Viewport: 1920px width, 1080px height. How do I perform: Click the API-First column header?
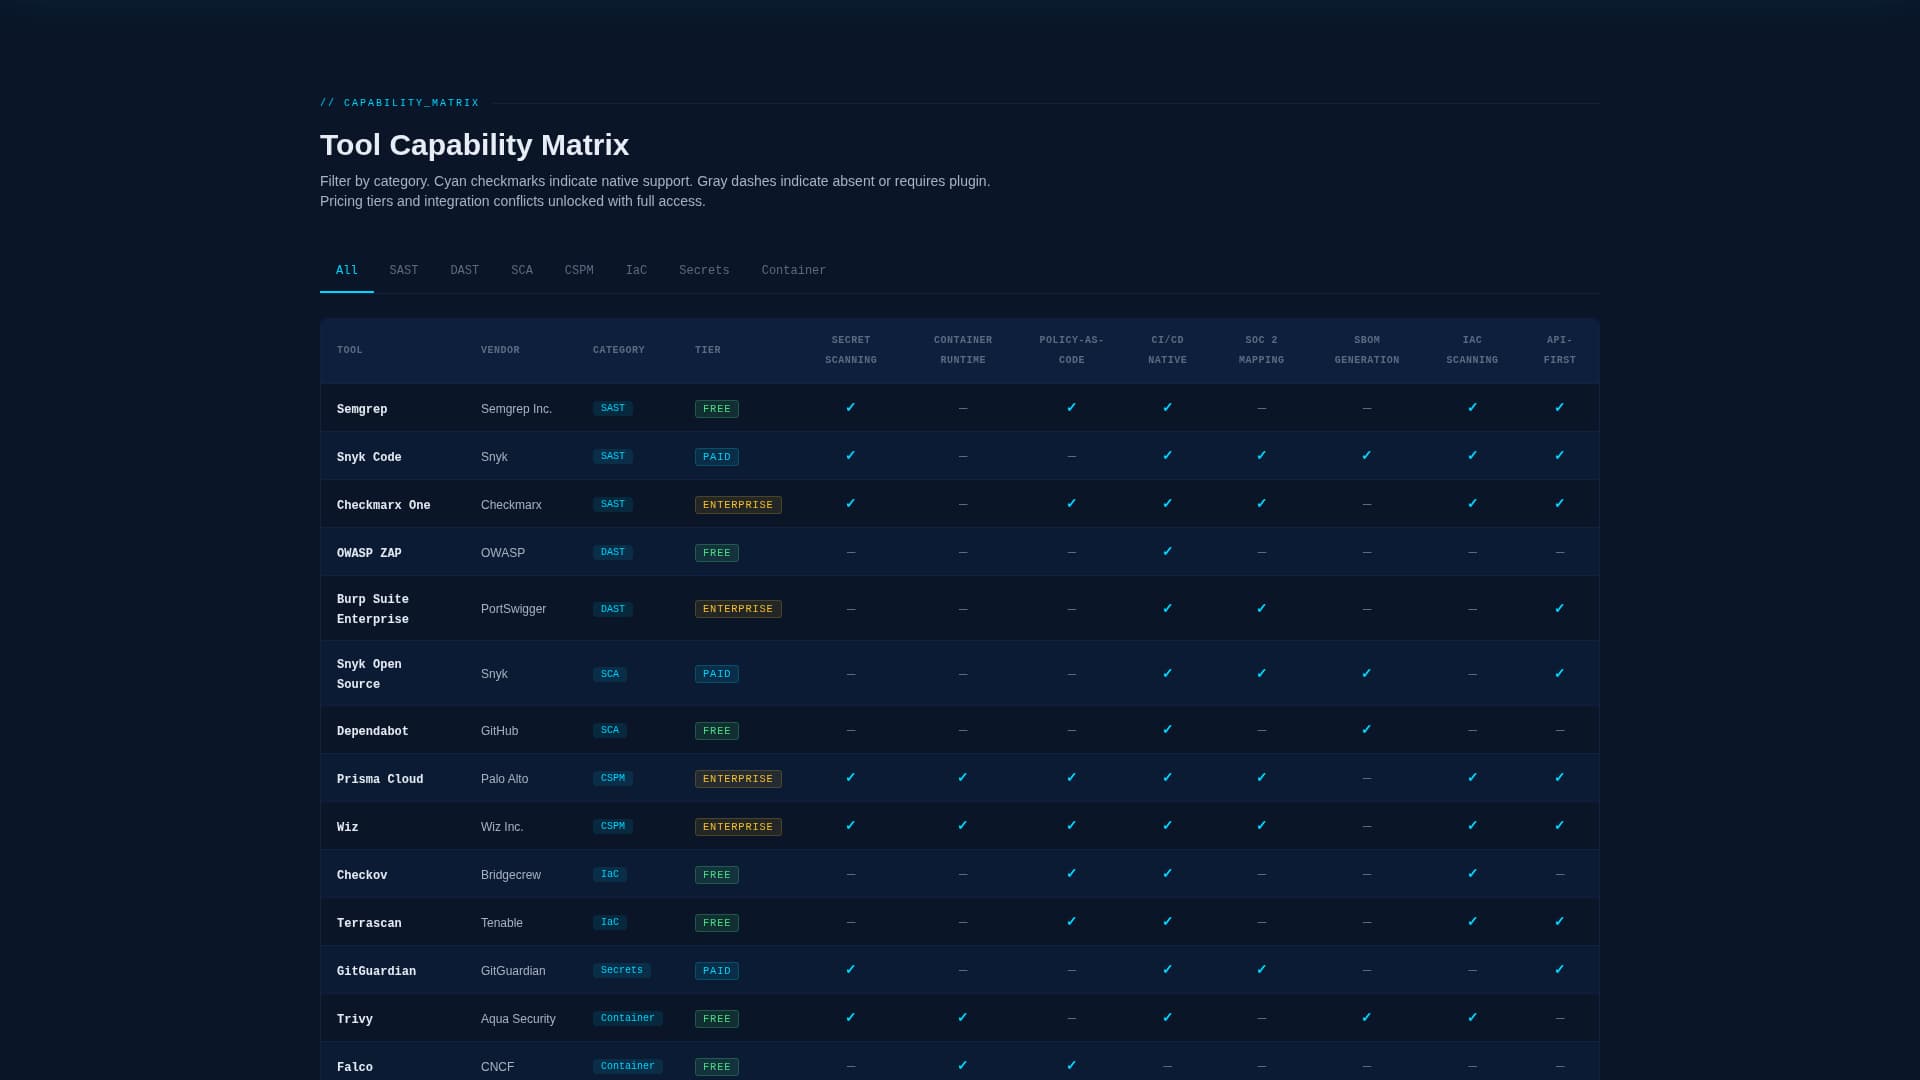coord(1560,350)
